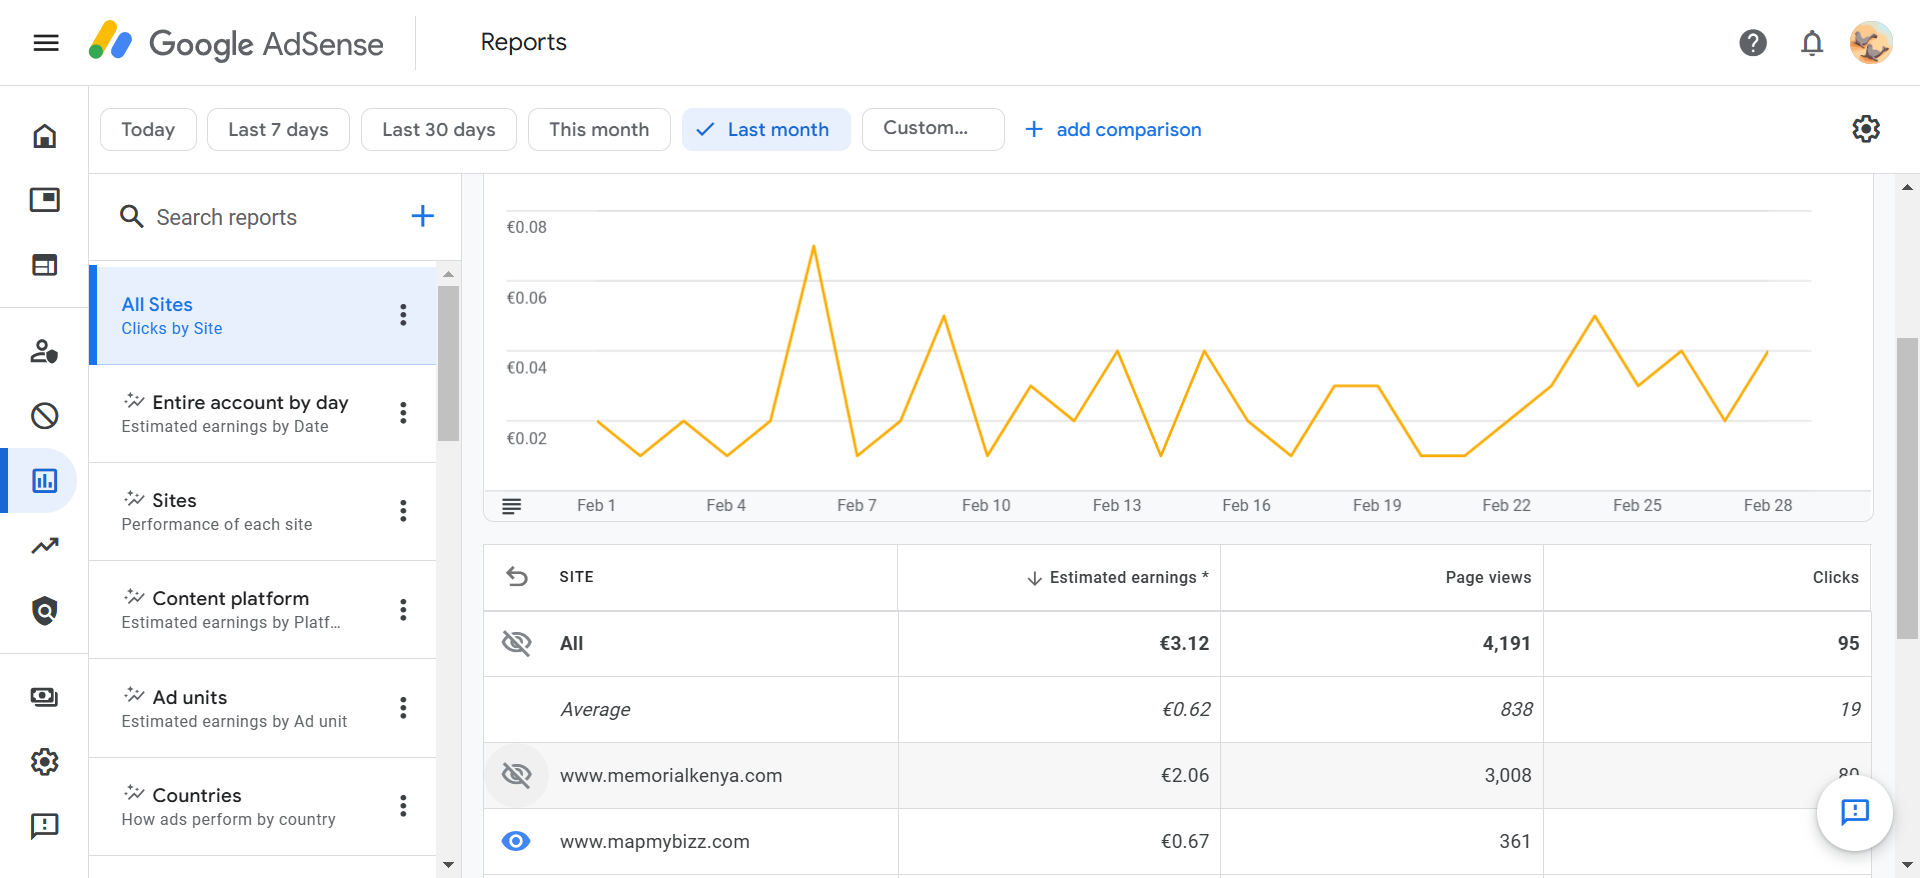Click the Google AdSense logo
The width and height of the screenshot is (1920, 878).
point(236,43)
